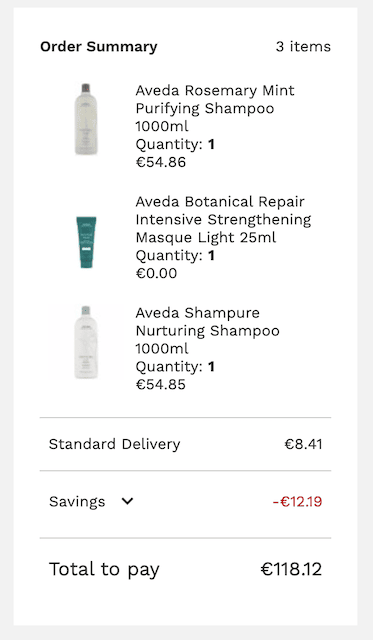Click Aveda Botanical Repair Masque Light title
373x640 pixels.
tap(223, 219)
